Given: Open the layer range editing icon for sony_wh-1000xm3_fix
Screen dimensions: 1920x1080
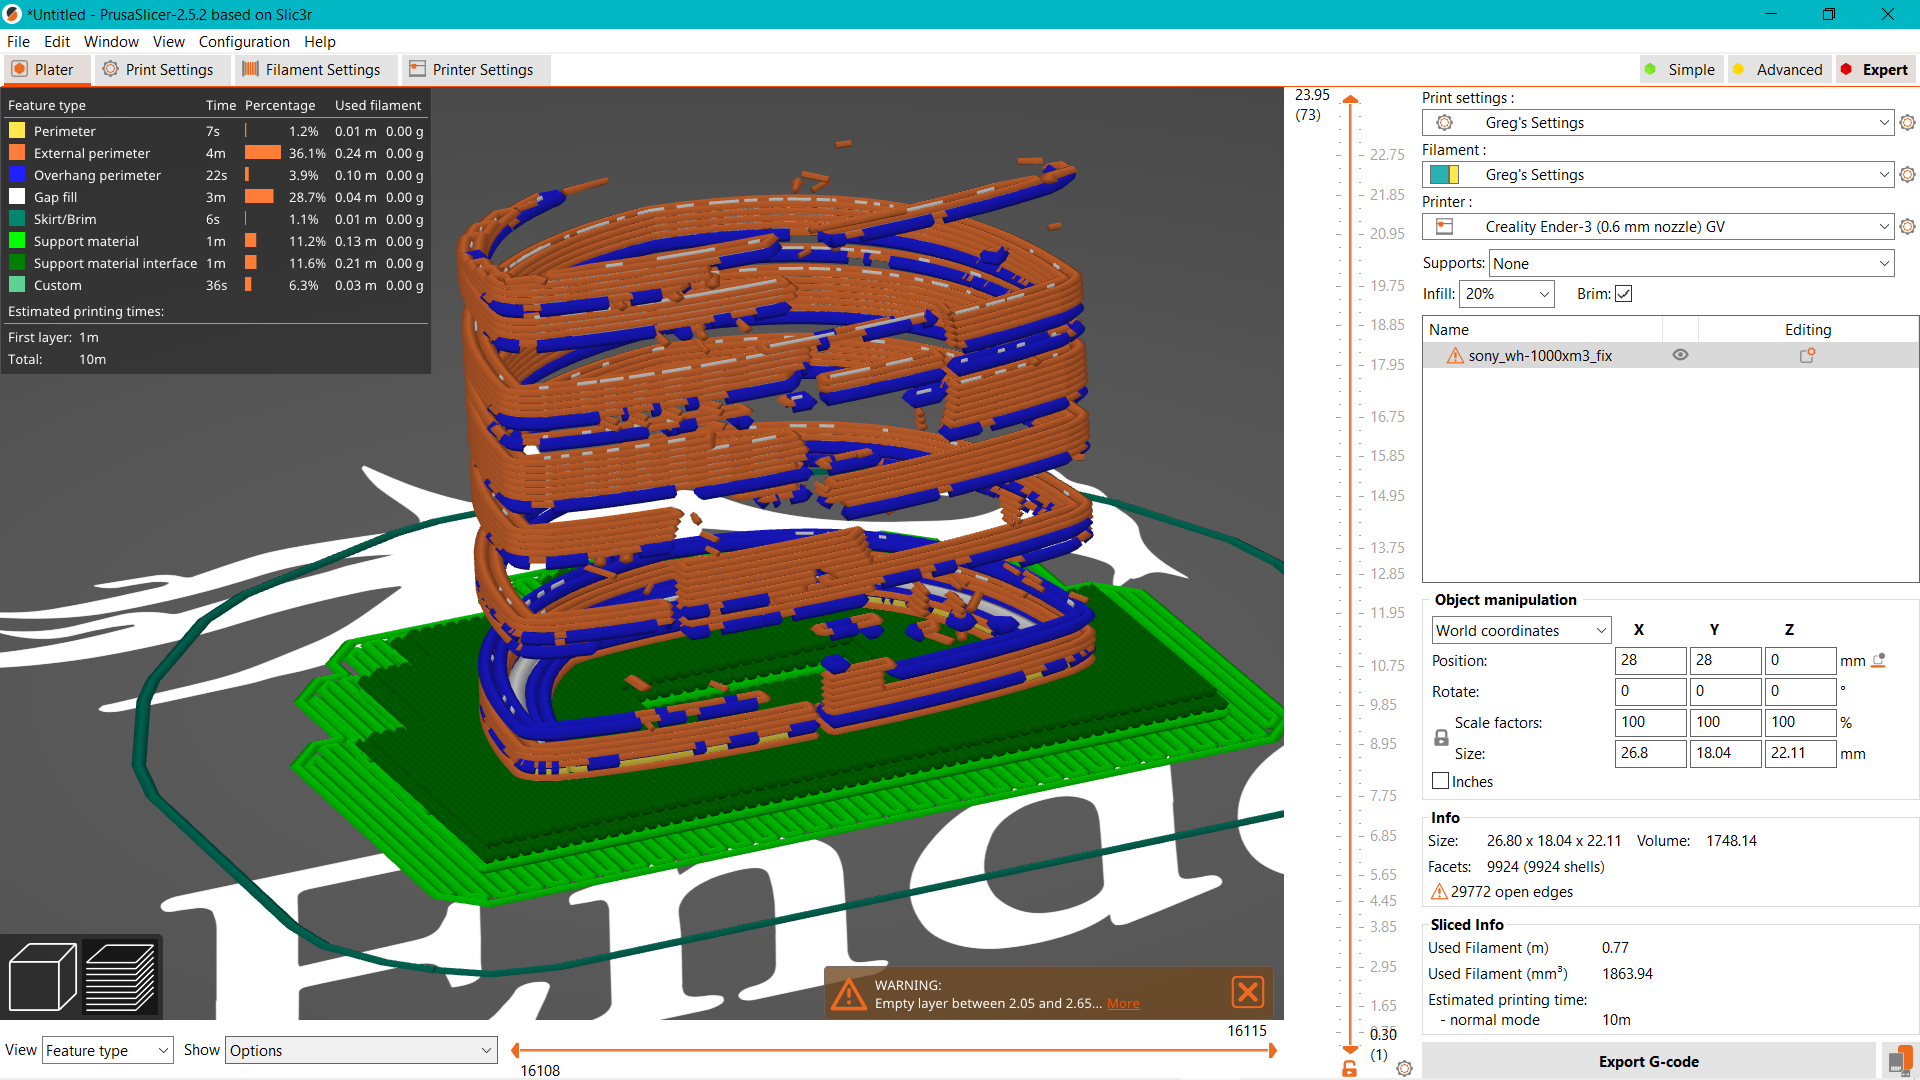Looking at the screenshot, I should tap(1807, 355).
